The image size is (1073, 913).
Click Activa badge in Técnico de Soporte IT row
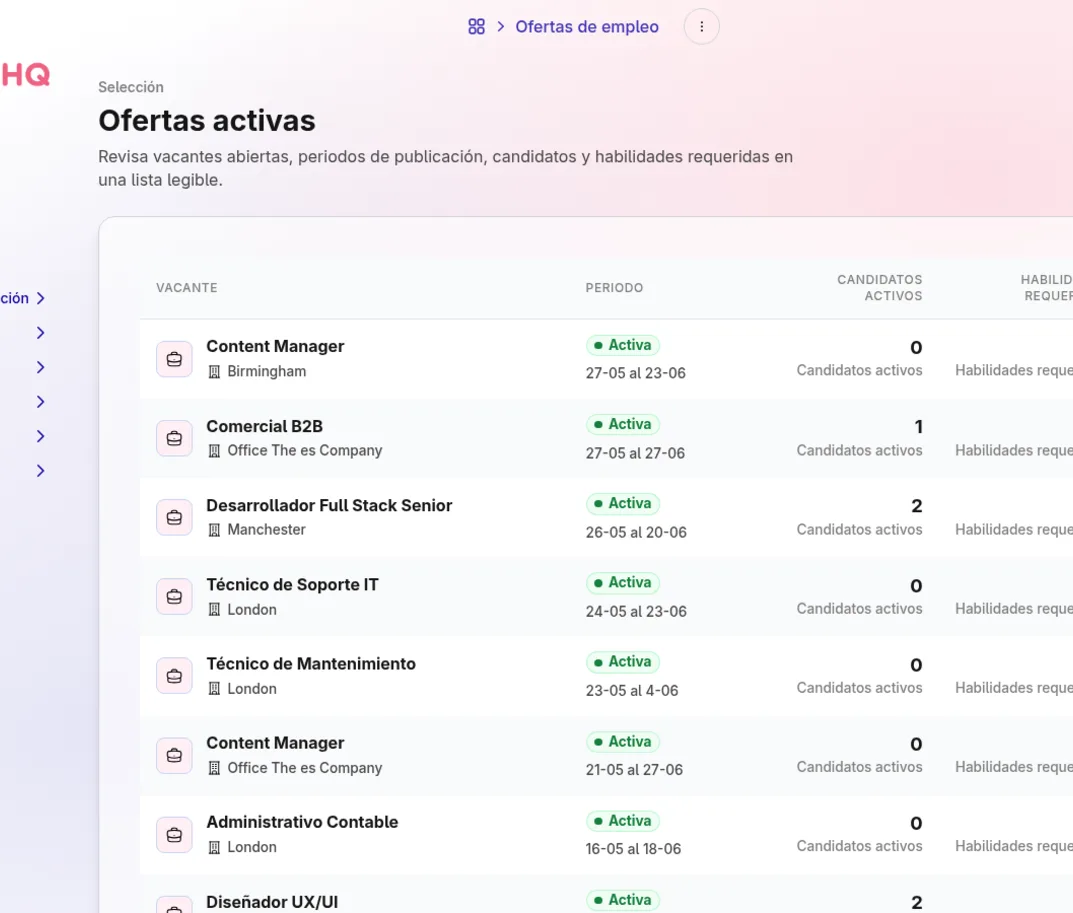(x=623, y=582)
